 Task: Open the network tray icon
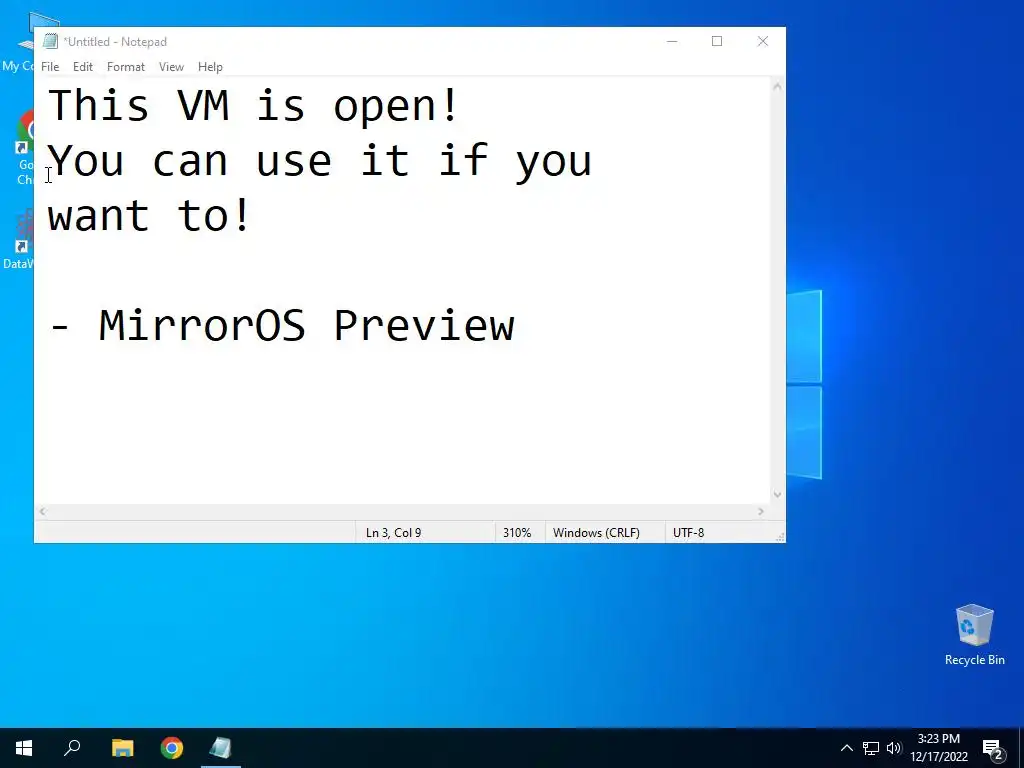click(871, 748)
